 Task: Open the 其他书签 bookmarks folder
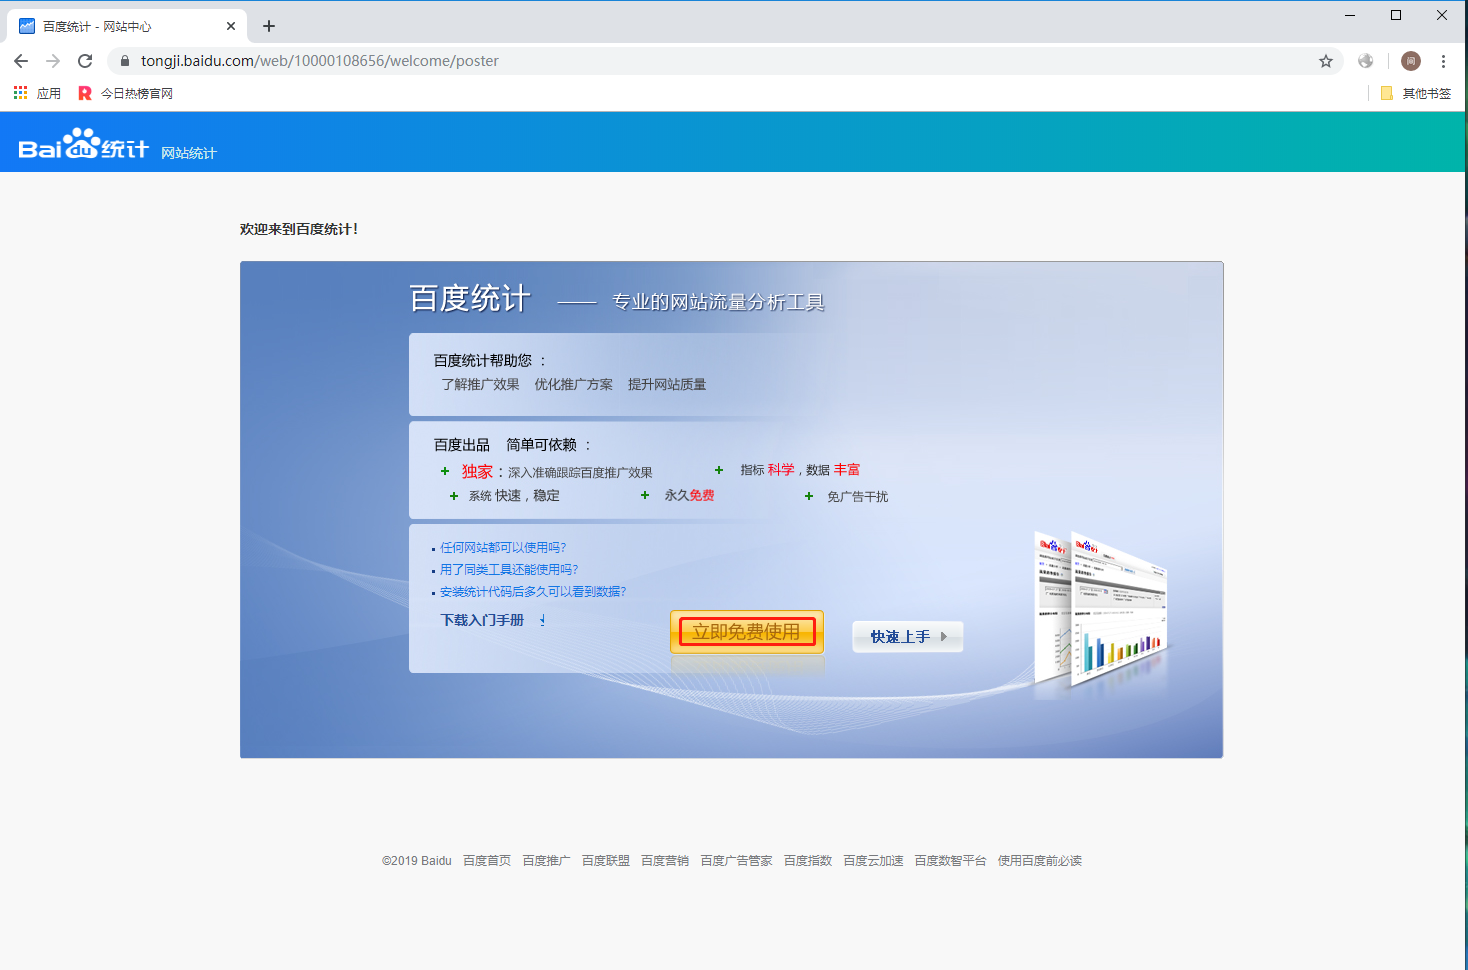[x=1416, y=93]
